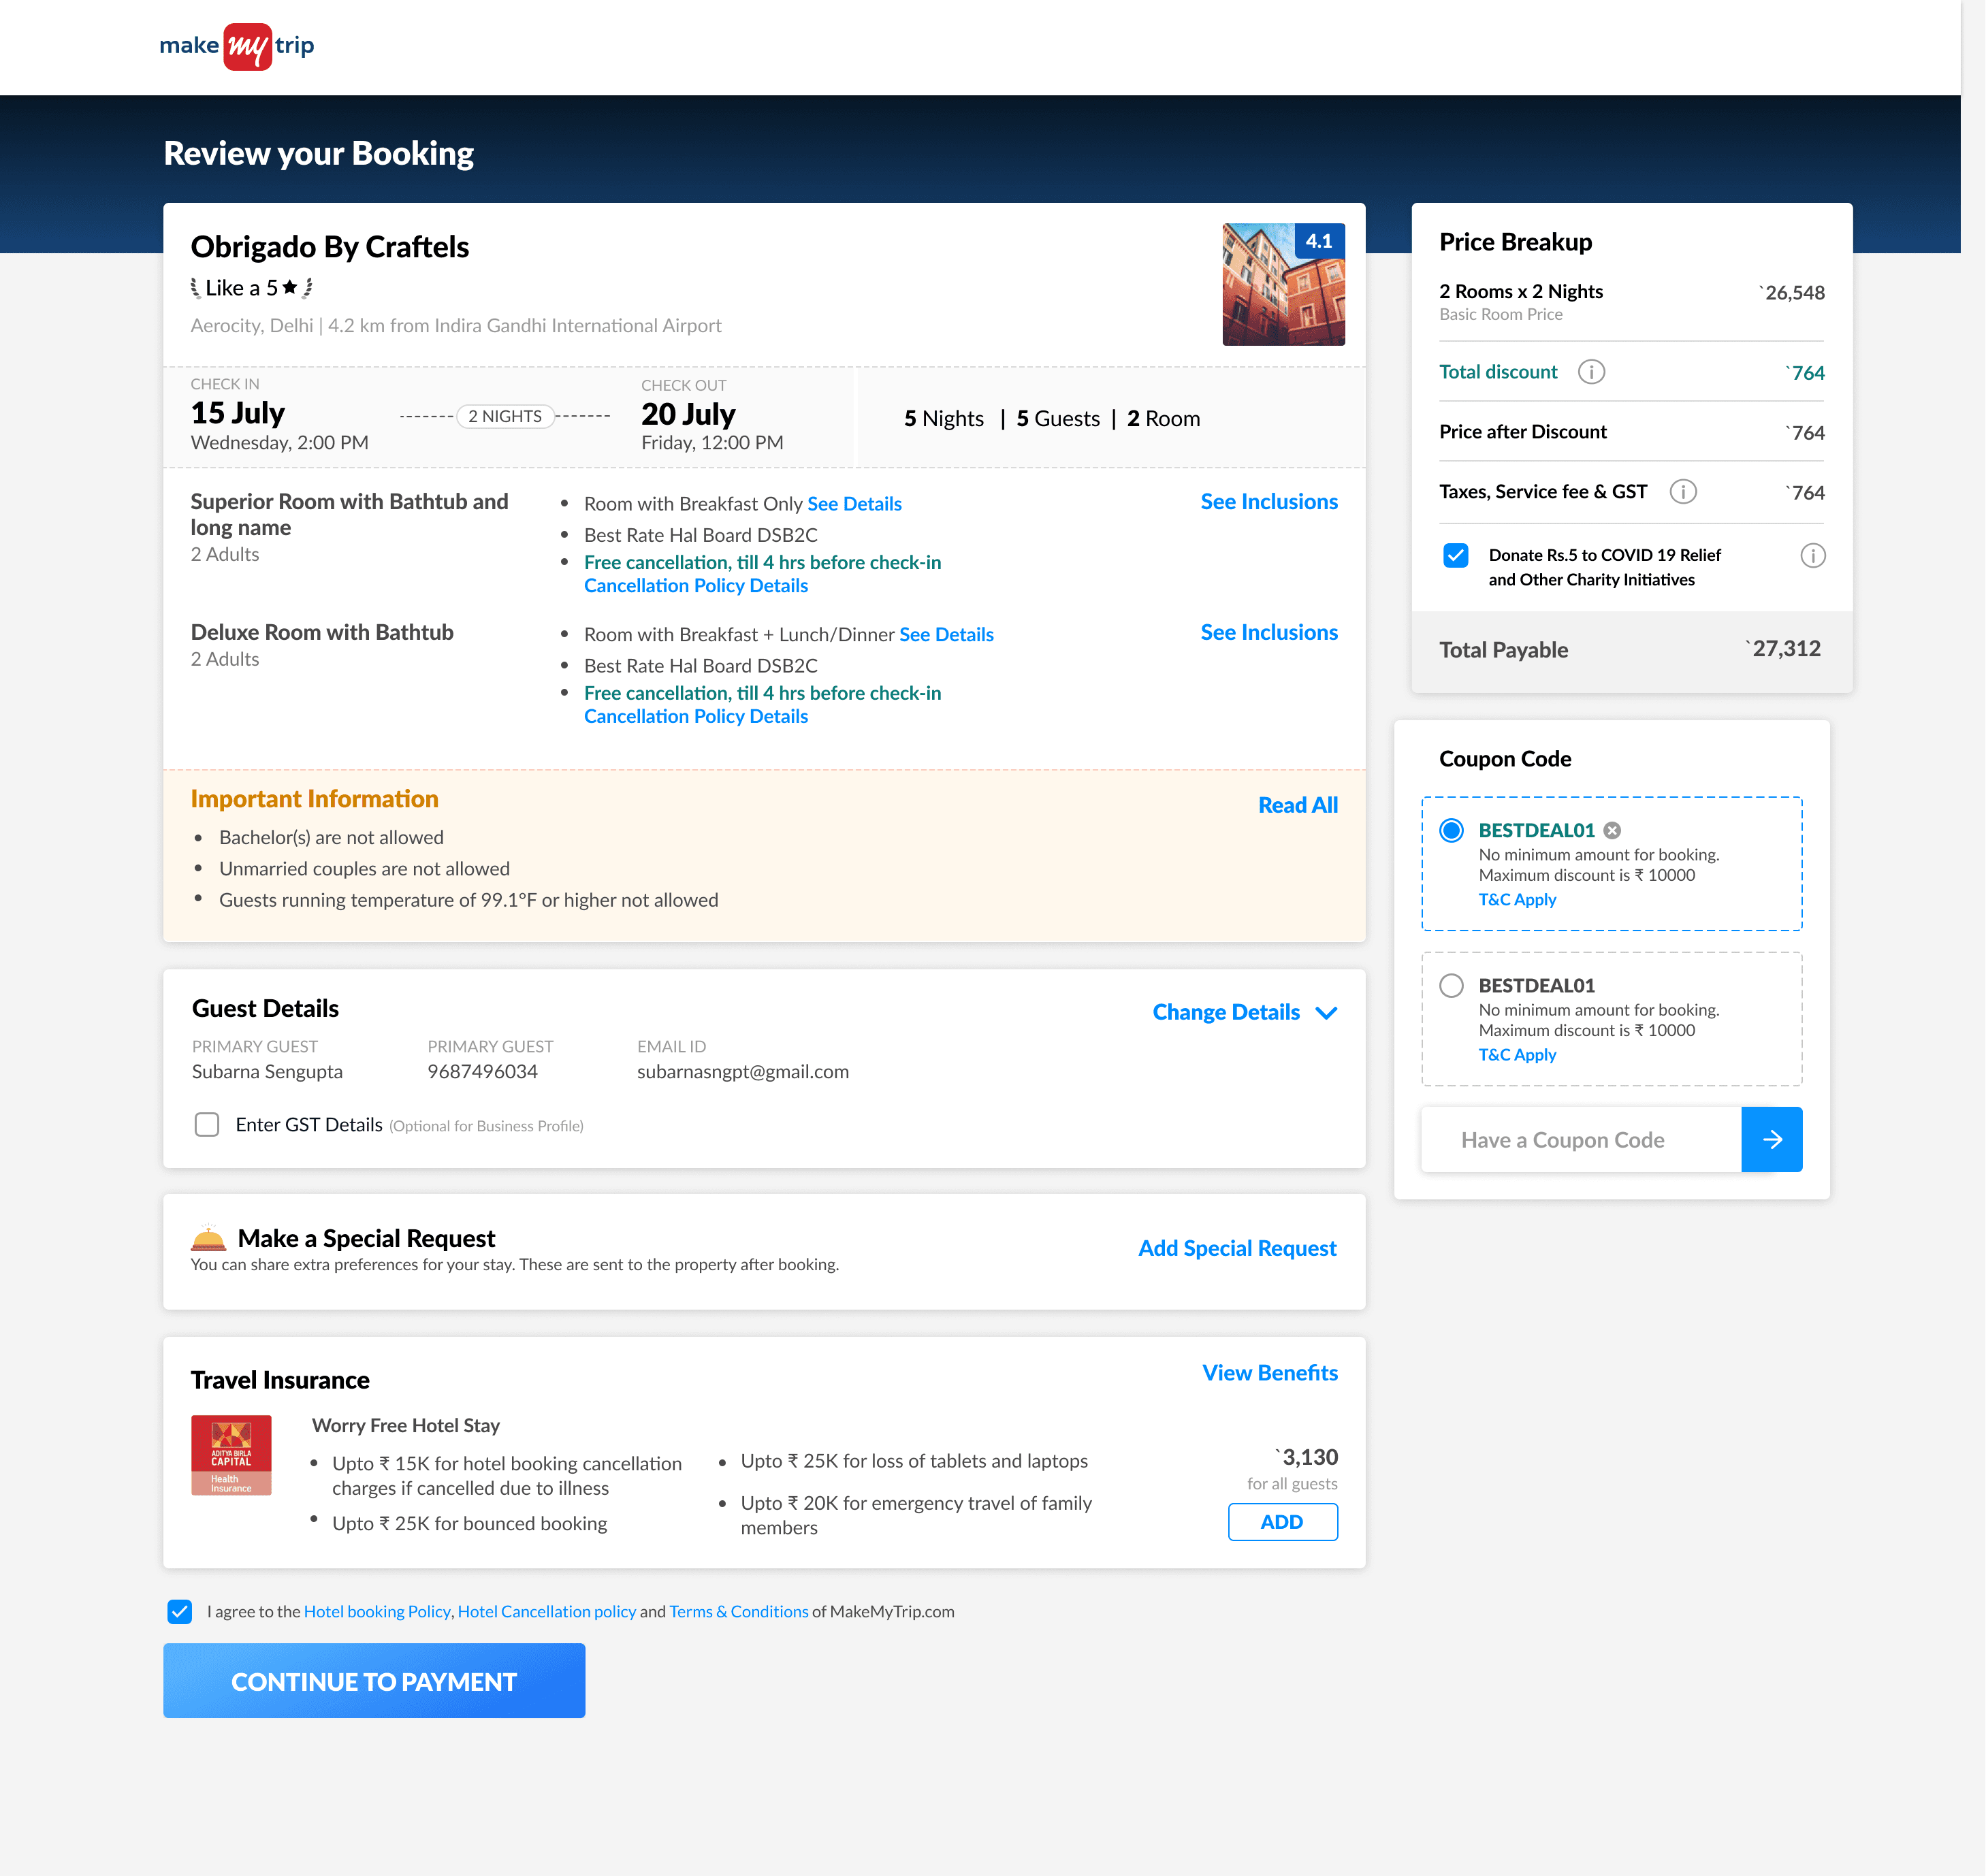The height and width of the screenshot is (1876, 1986).
Task: Remove the applied BESTDEAL01 coupon with the x icon
Action: click(x=1612, y=830)
